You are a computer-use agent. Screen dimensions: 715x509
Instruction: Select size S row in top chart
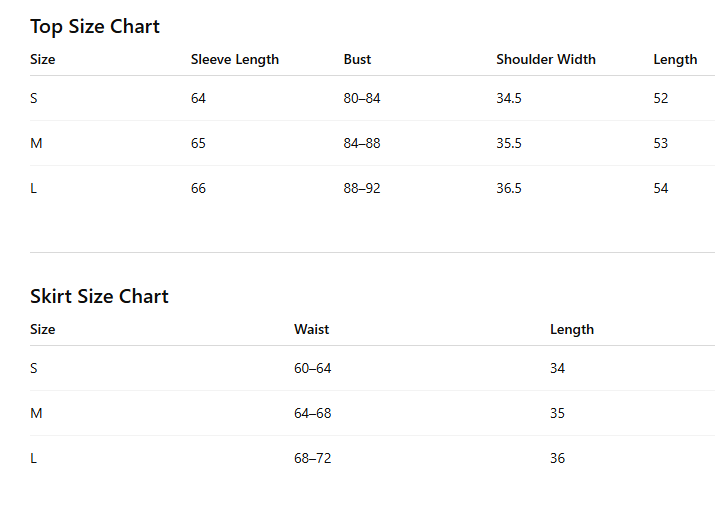coord(372,98)
